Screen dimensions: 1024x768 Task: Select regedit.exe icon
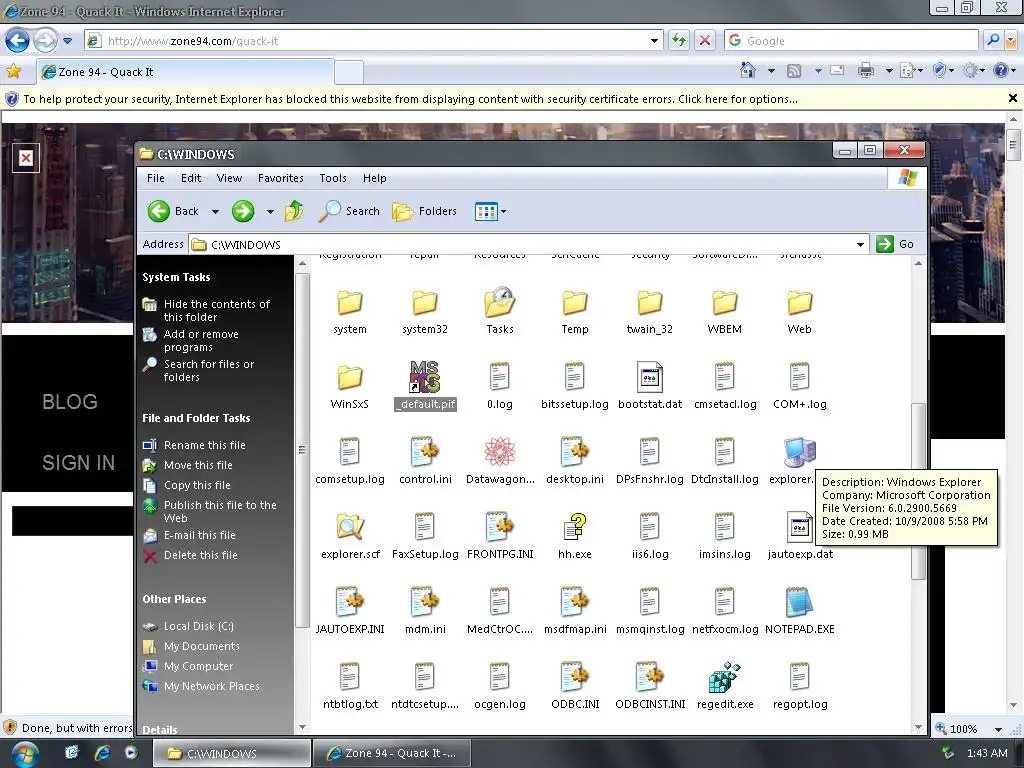725,677
